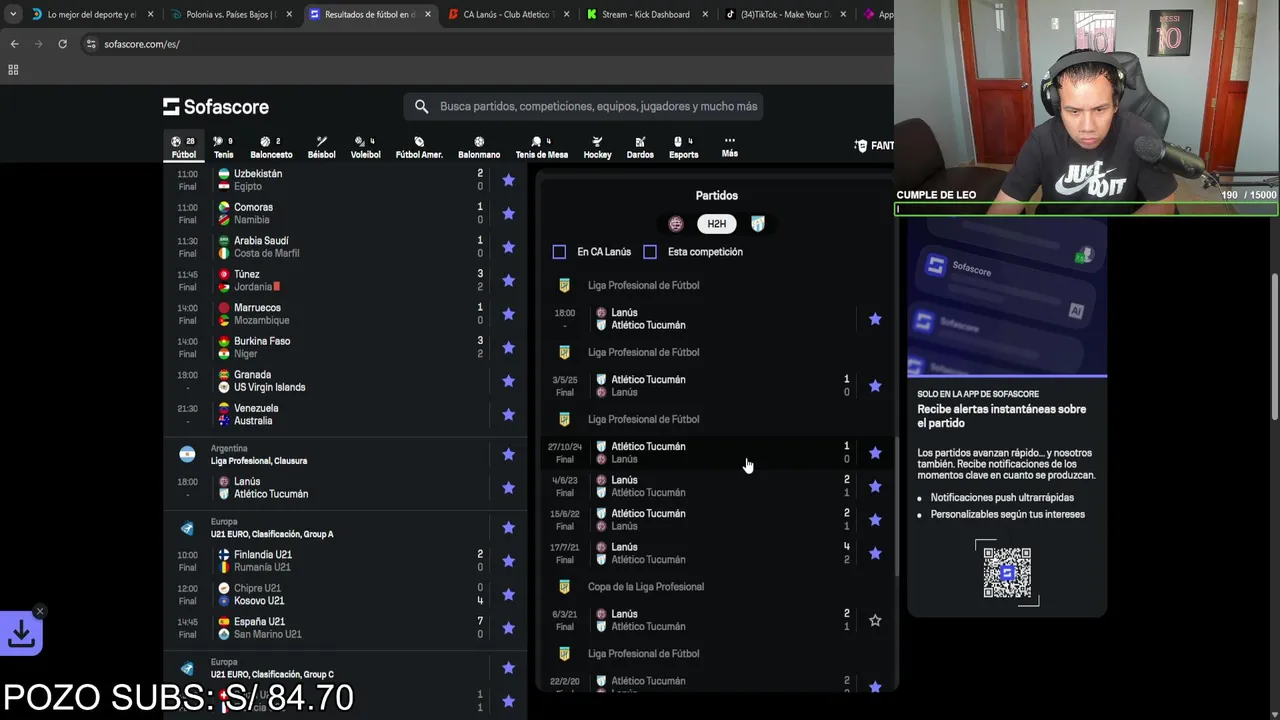
Task: Check the Esta competición checkbox
Action: [x=650, y=252]
